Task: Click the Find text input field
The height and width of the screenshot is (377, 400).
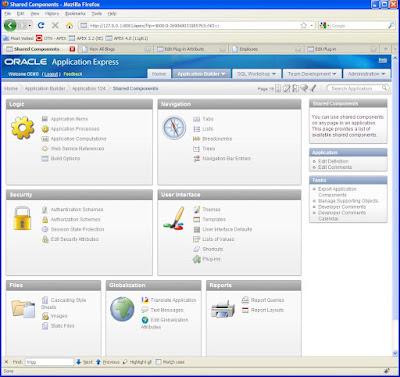Action: 49,362
